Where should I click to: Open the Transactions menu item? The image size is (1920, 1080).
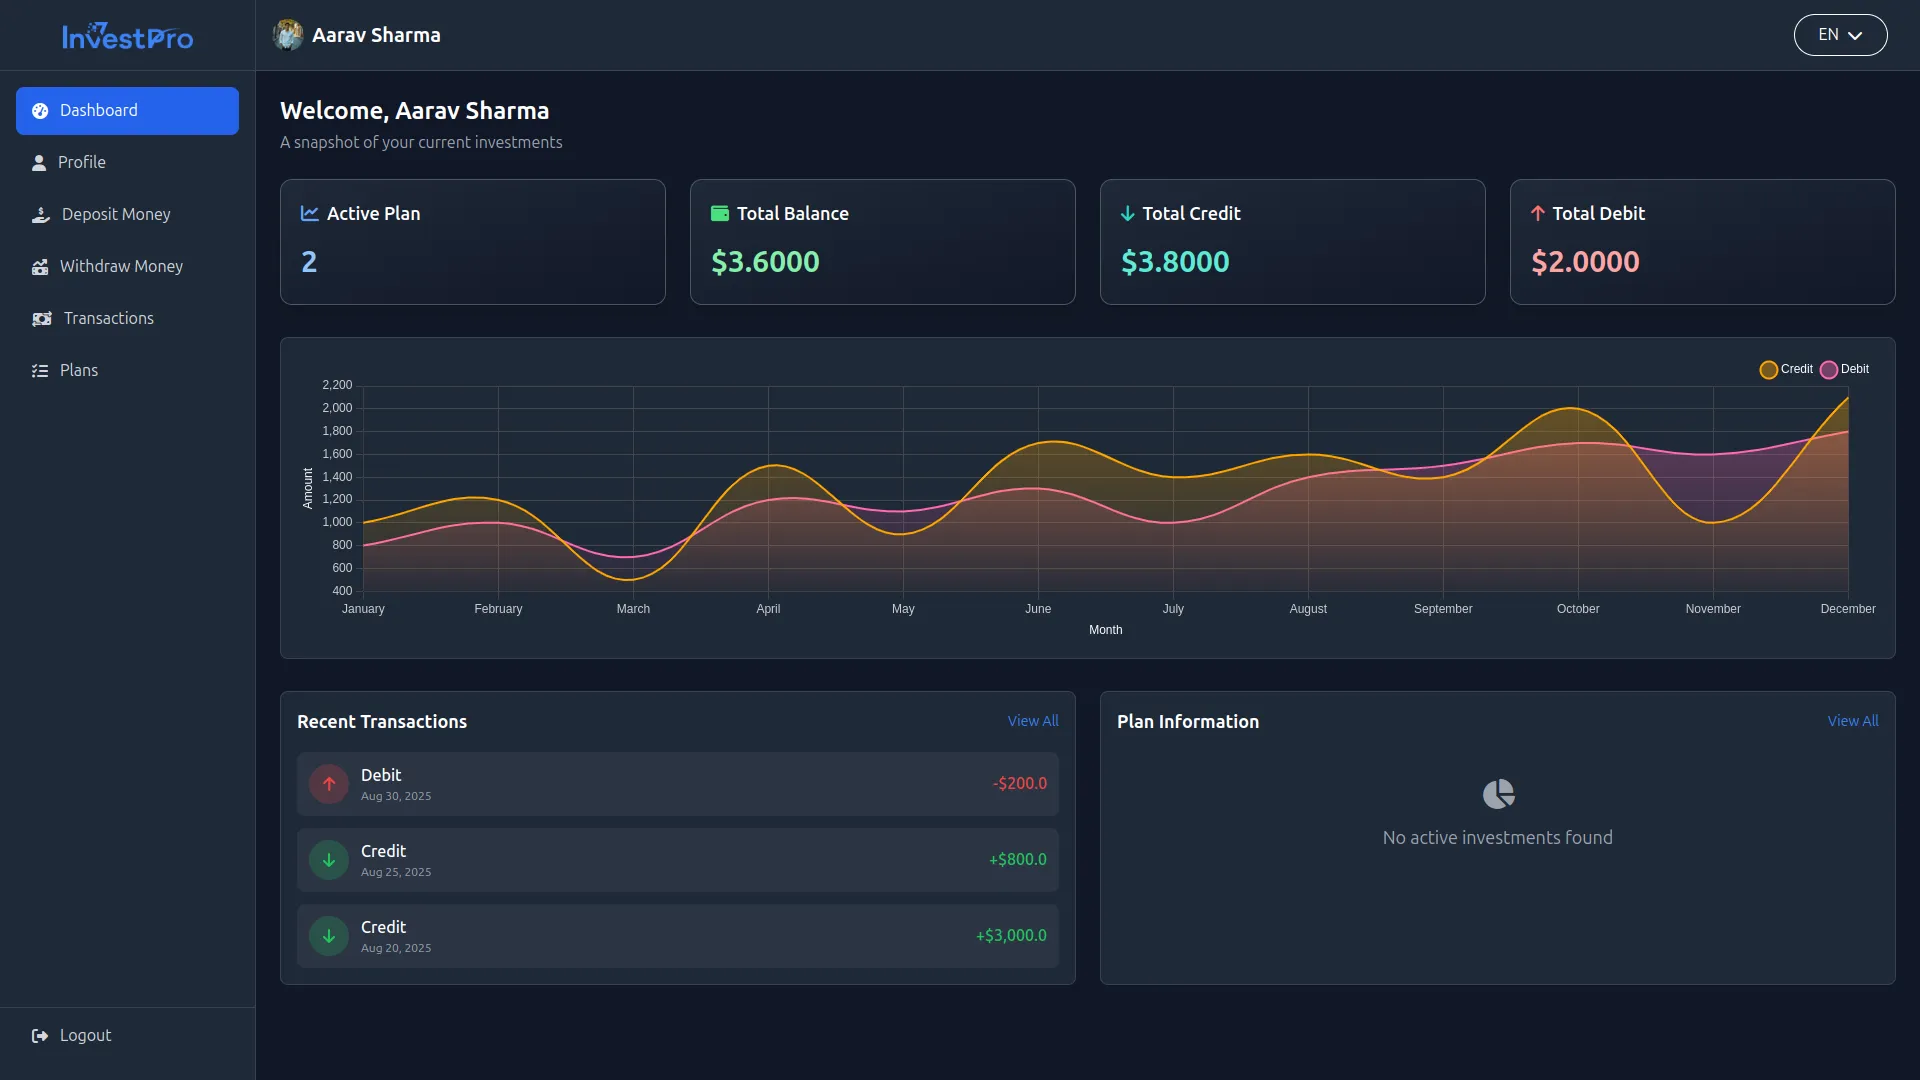tap(108, 319)
